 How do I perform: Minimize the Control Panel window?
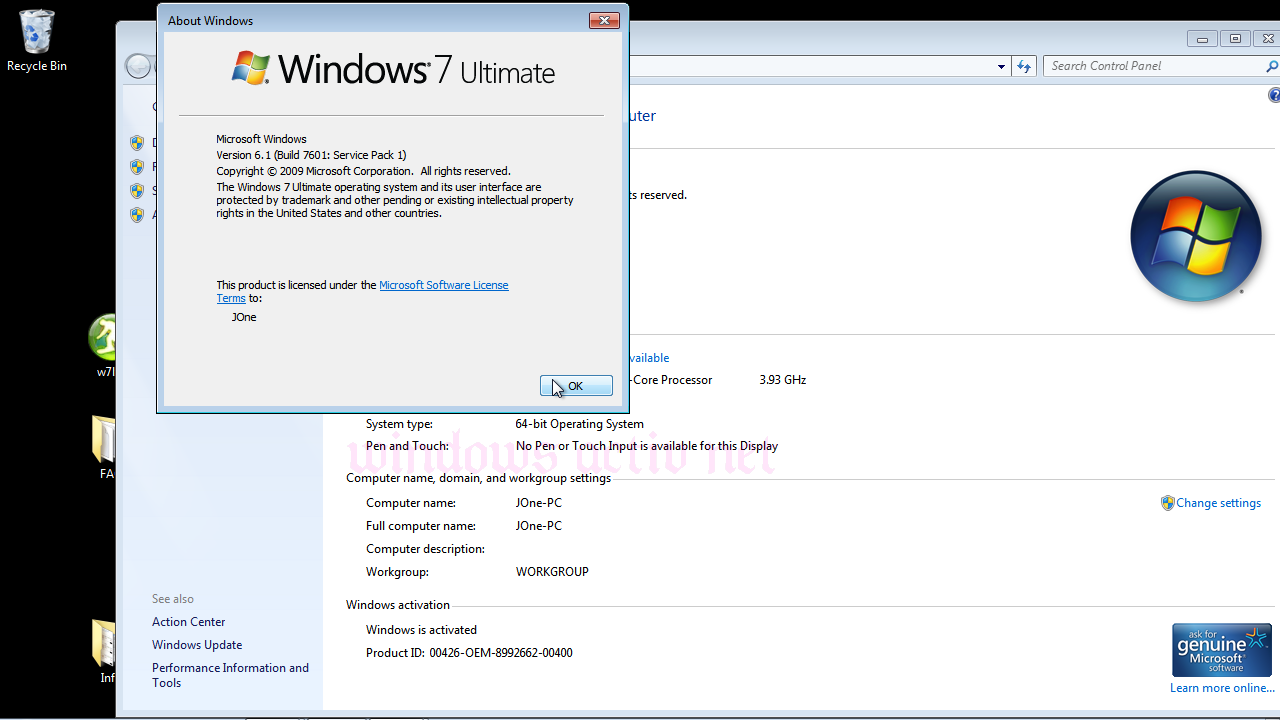click(1202, 38)
